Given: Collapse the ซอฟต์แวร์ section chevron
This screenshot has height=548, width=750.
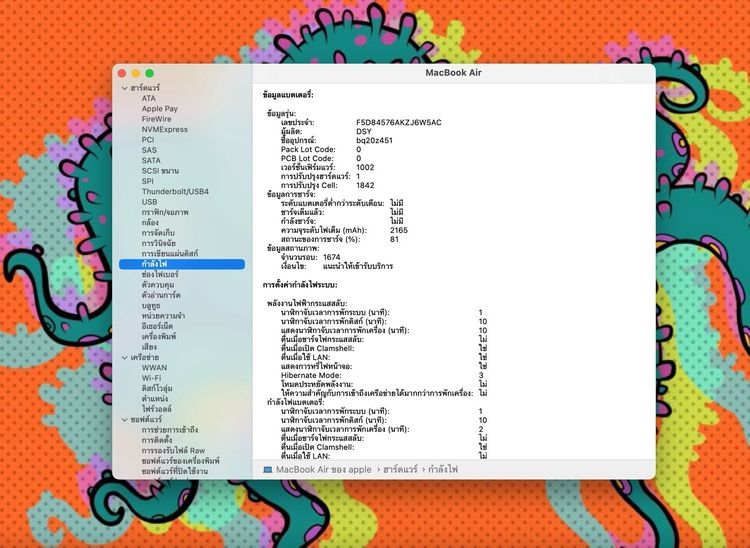Looking at the screenshot, I should [124, 419].
